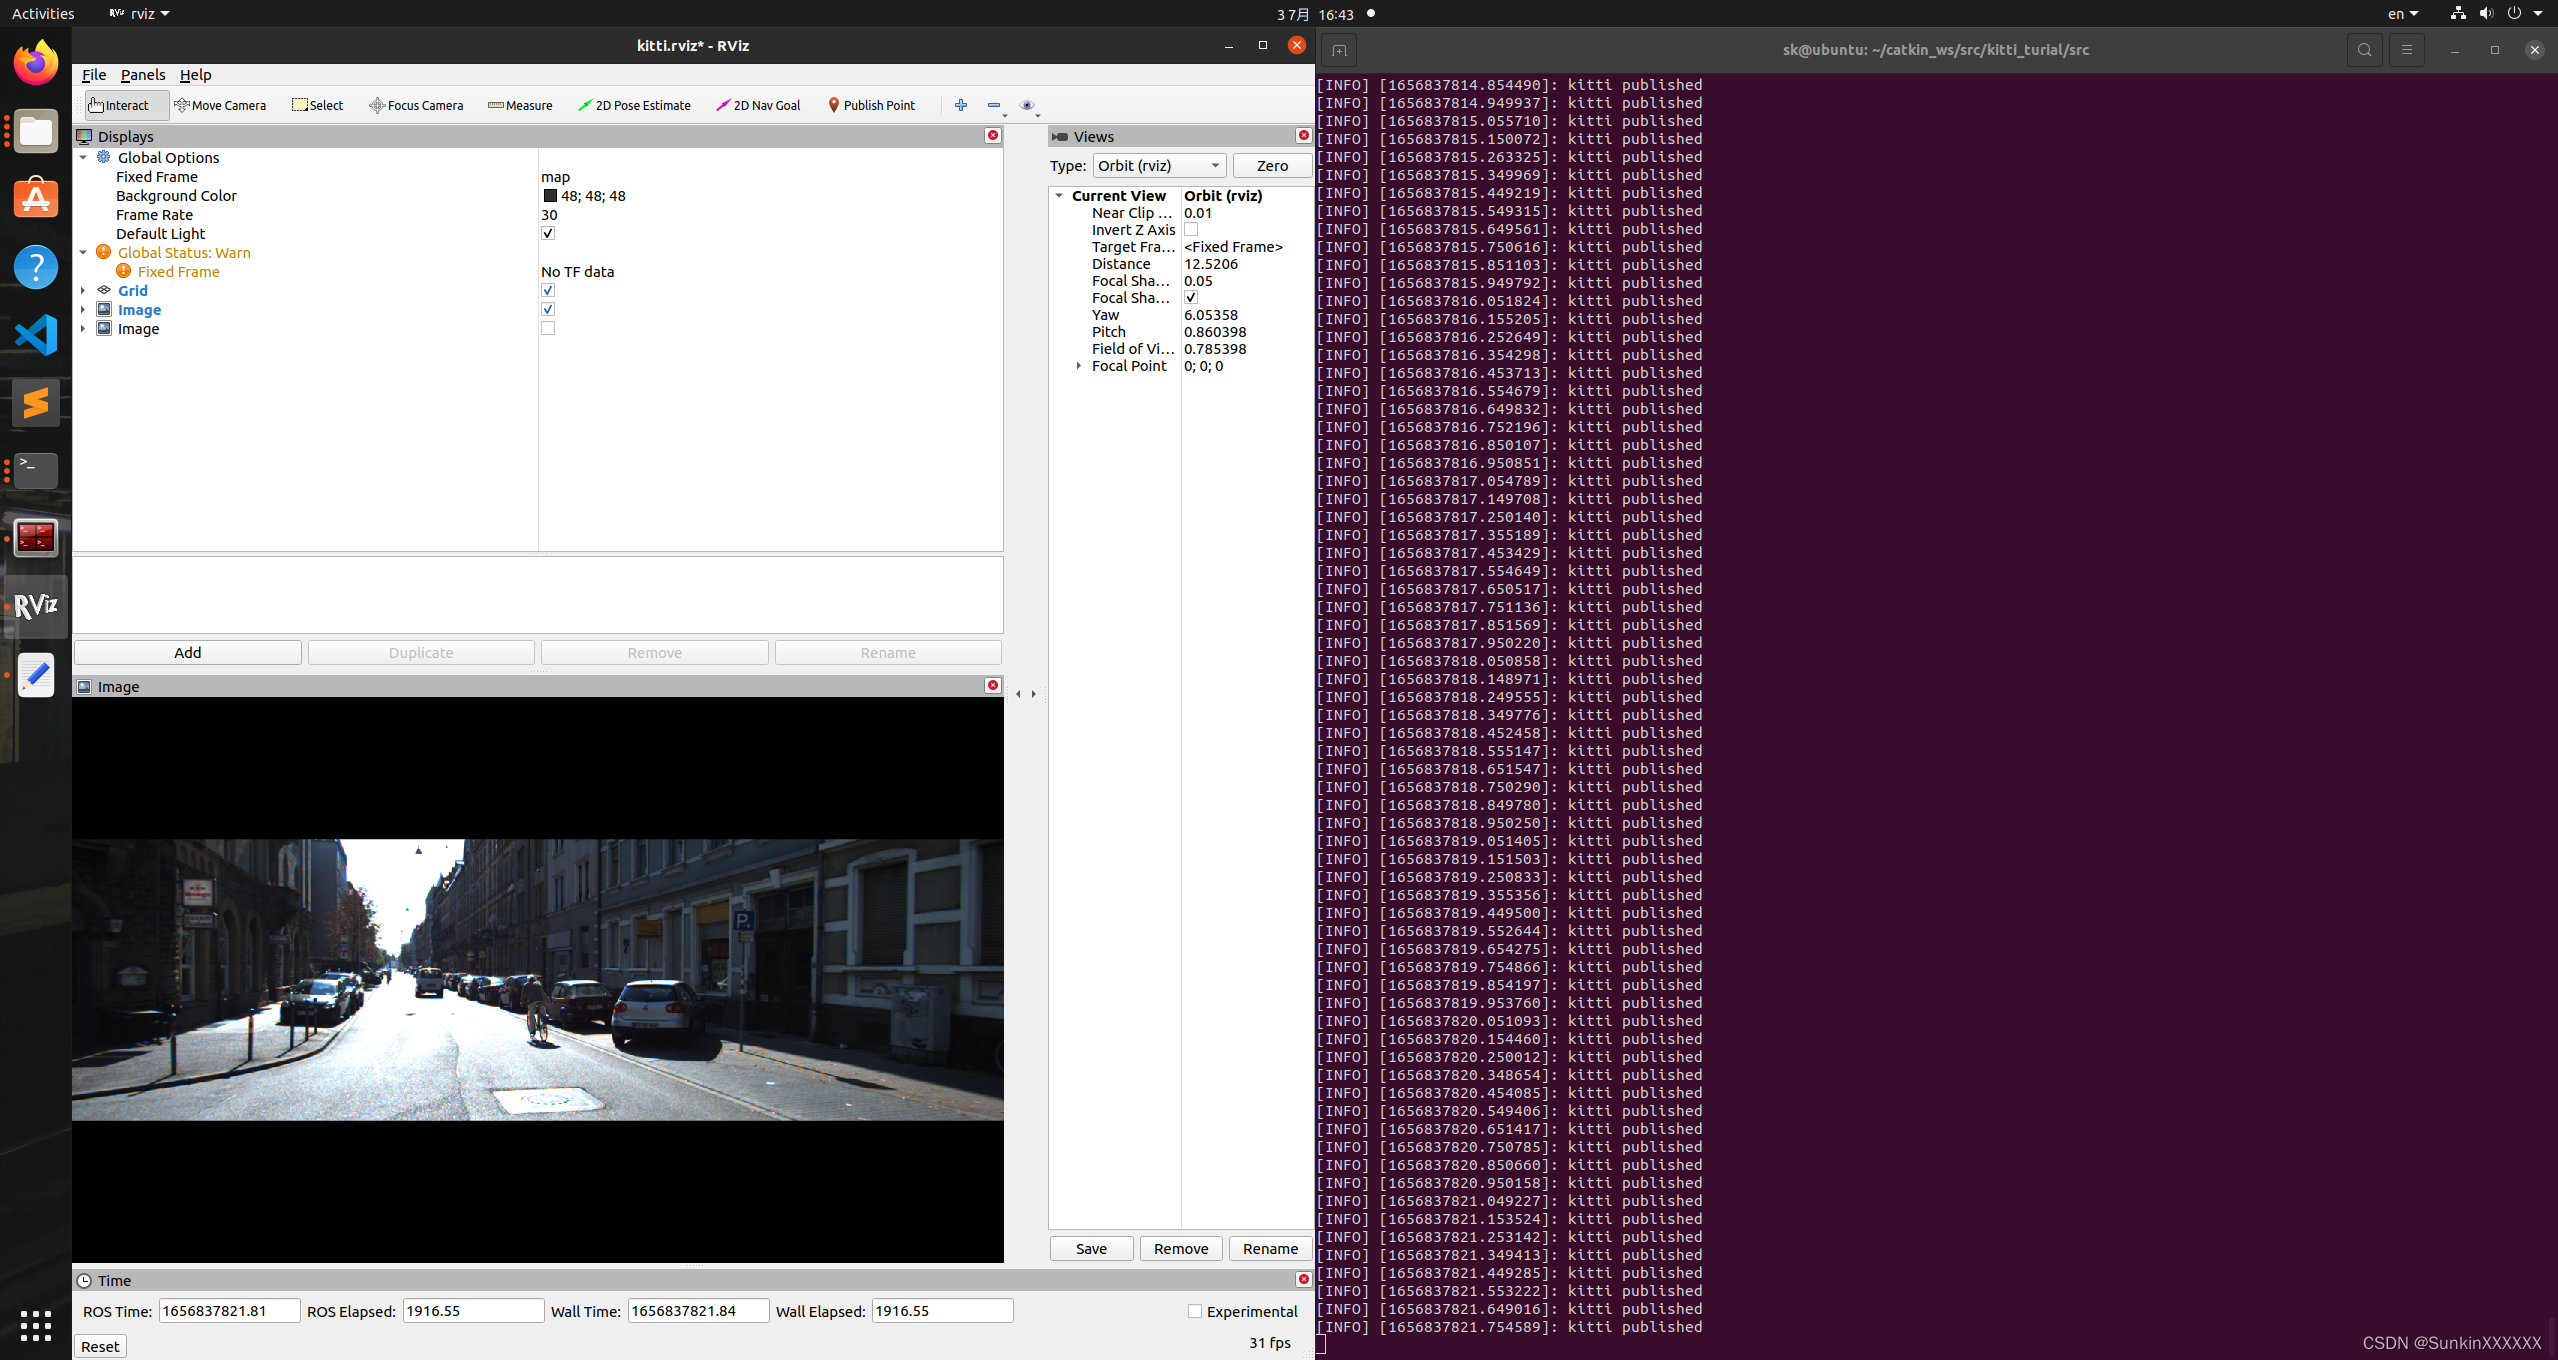Click the blue plus add-tool icon
The image size is (2558, 1360).
coord(961,105)
